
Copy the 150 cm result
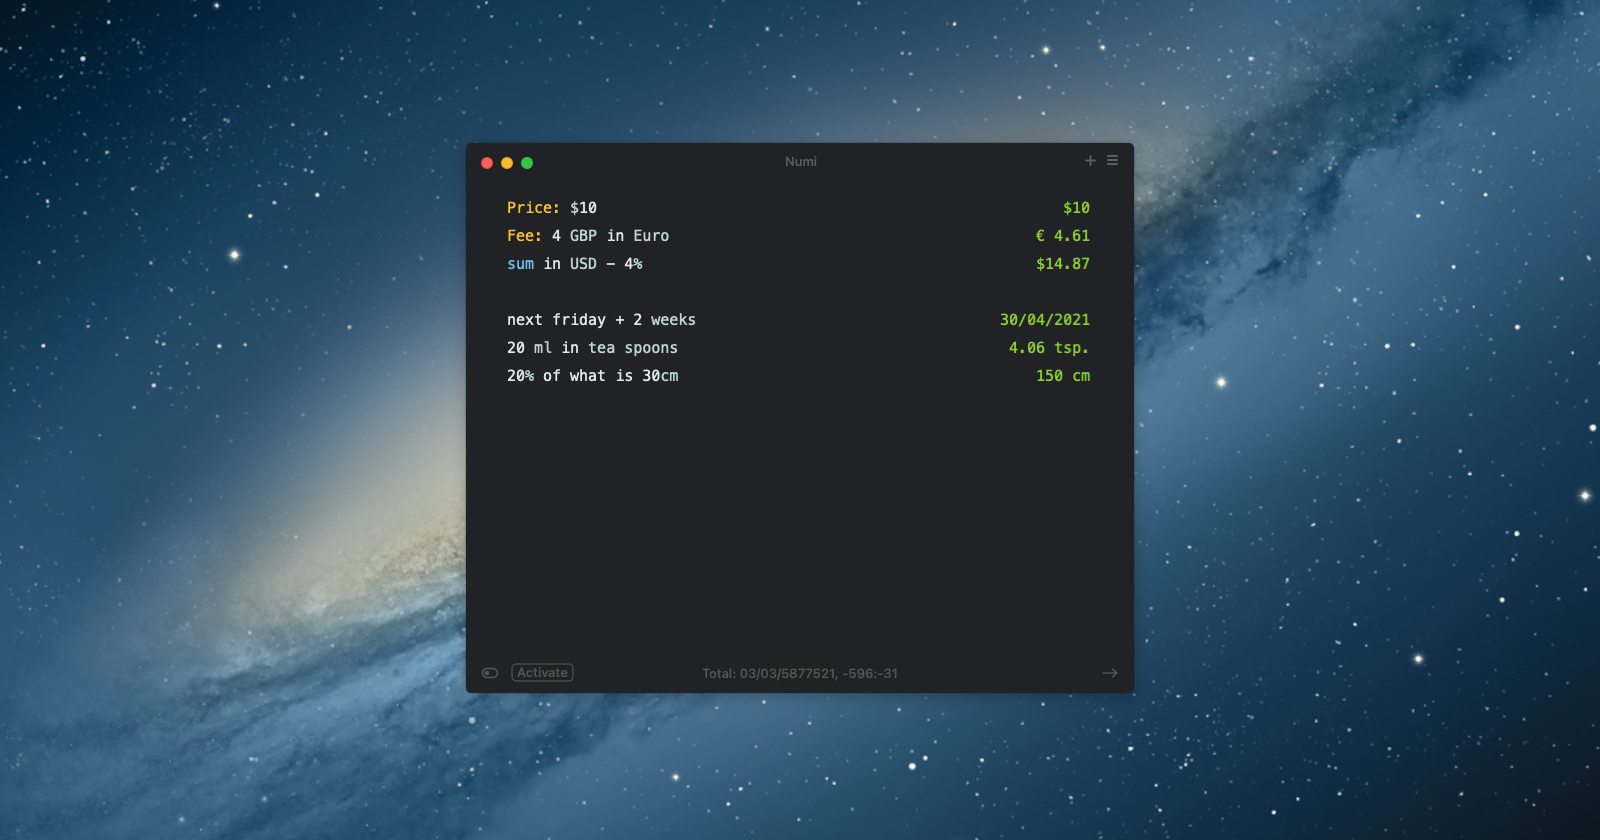pos(1063,376)
